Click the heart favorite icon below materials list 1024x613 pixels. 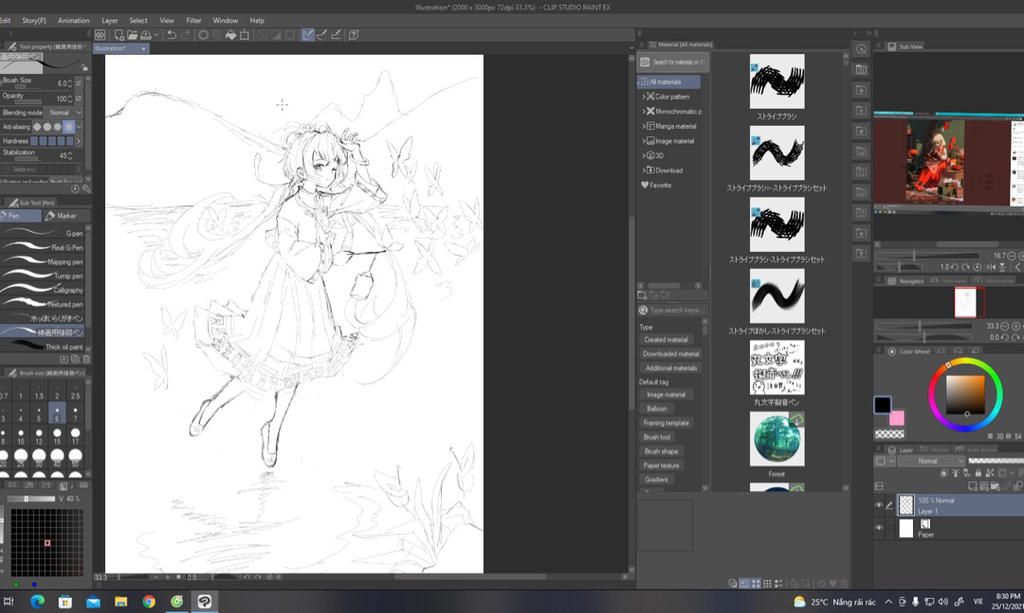(x=833, y=583)
